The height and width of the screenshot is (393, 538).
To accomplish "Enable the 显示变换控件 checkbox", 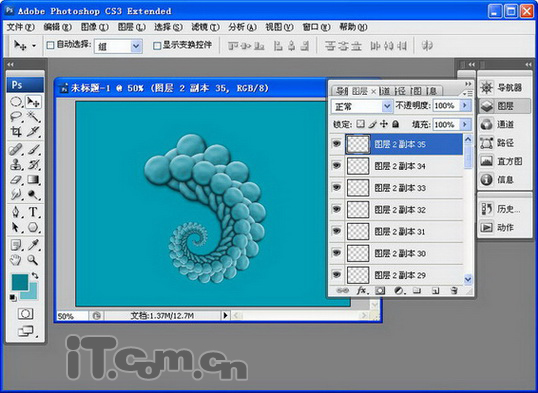I will (157, 45).
